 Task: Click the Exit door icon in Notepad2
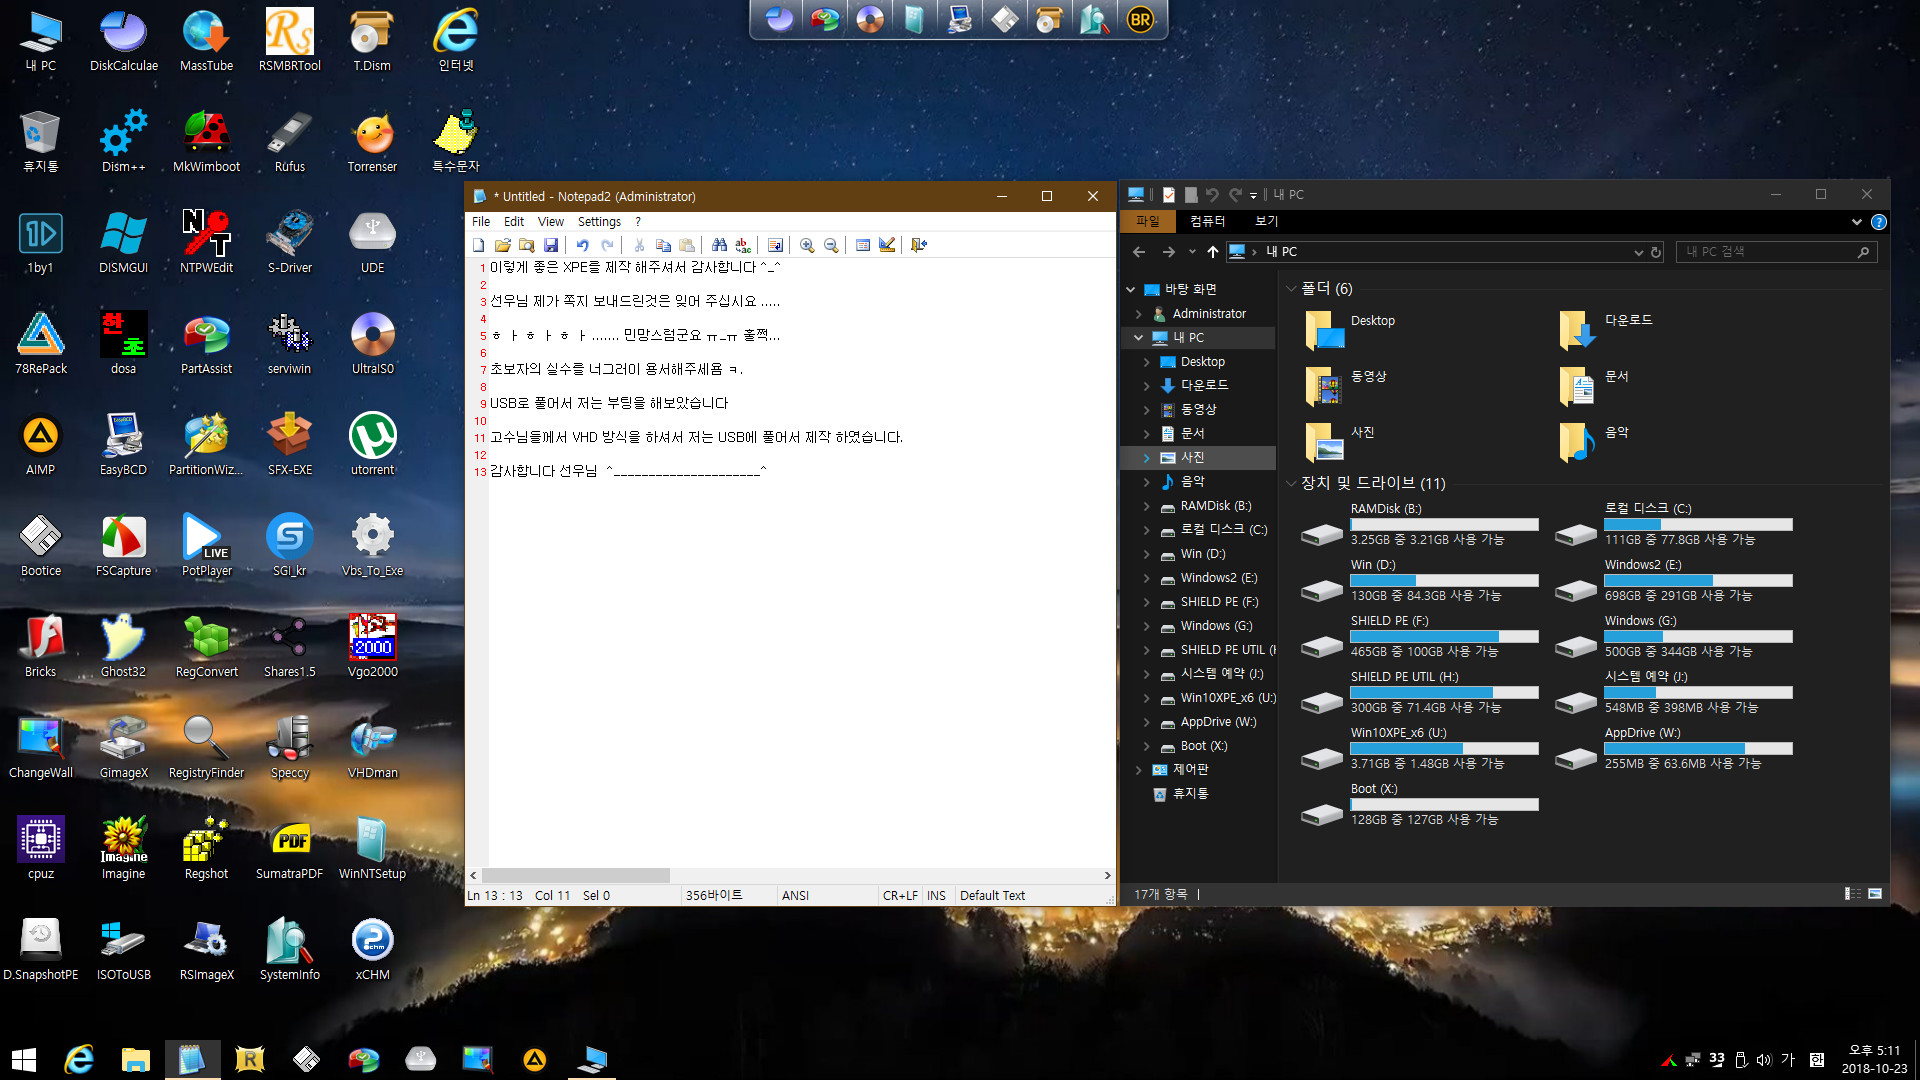point(919,245)
